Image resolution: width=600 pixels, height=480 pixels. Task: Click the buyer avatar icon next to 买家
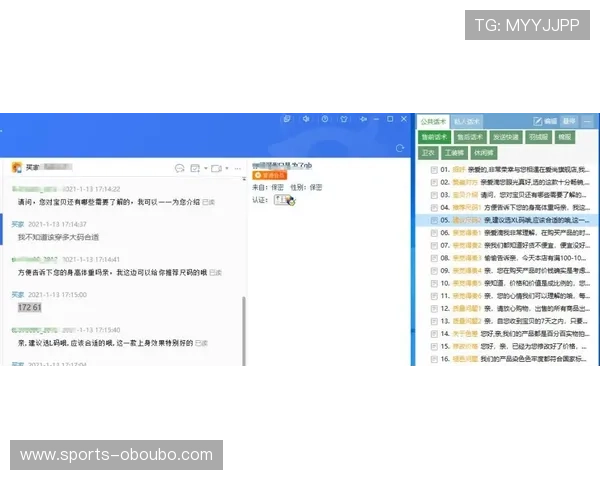[17, 167]
